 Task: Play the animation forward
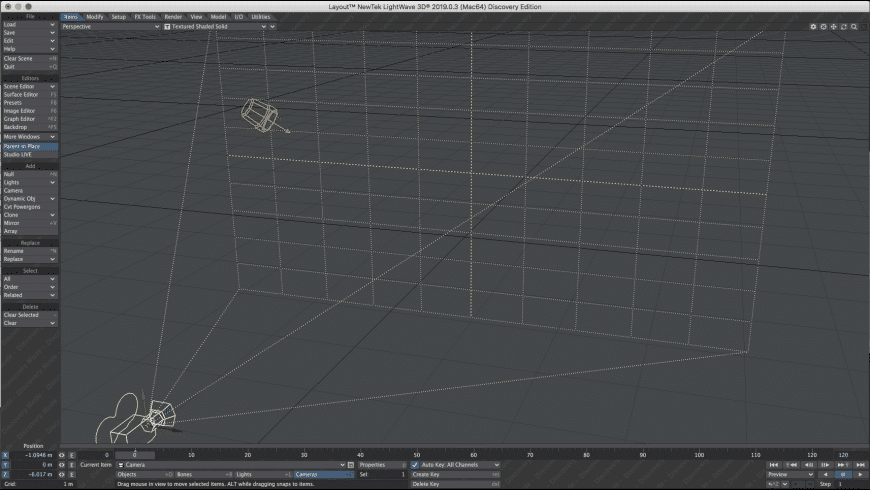[x=859, y=474]
